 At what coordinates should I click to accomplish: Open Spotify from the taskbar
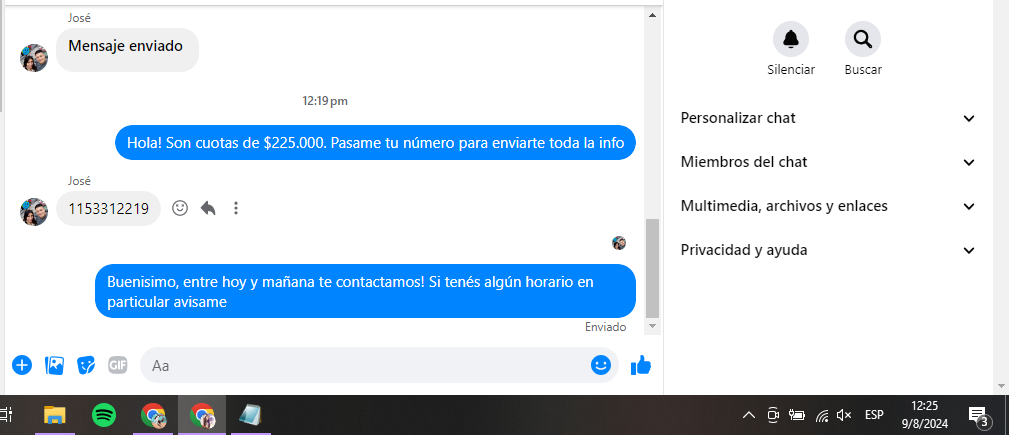point(104,415)
